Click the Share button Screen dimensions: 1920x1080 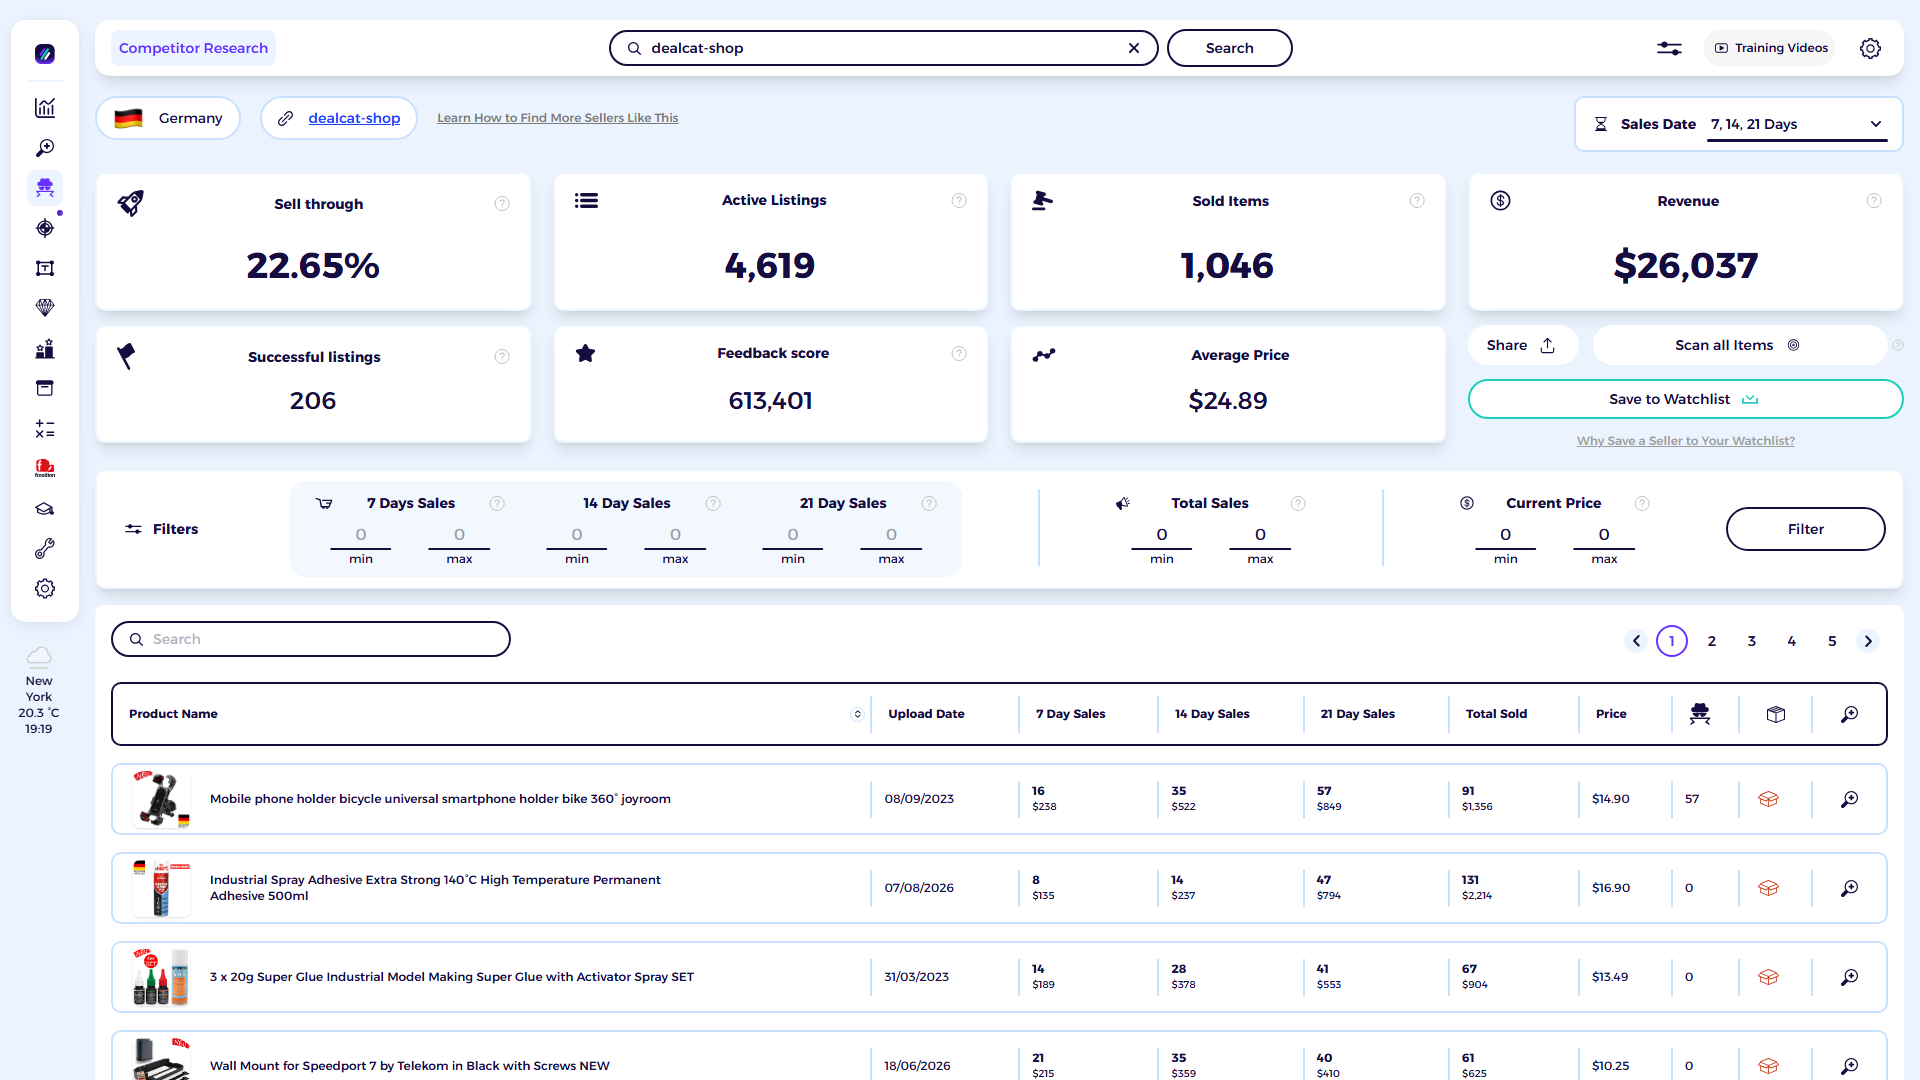tap(1521, 345)
